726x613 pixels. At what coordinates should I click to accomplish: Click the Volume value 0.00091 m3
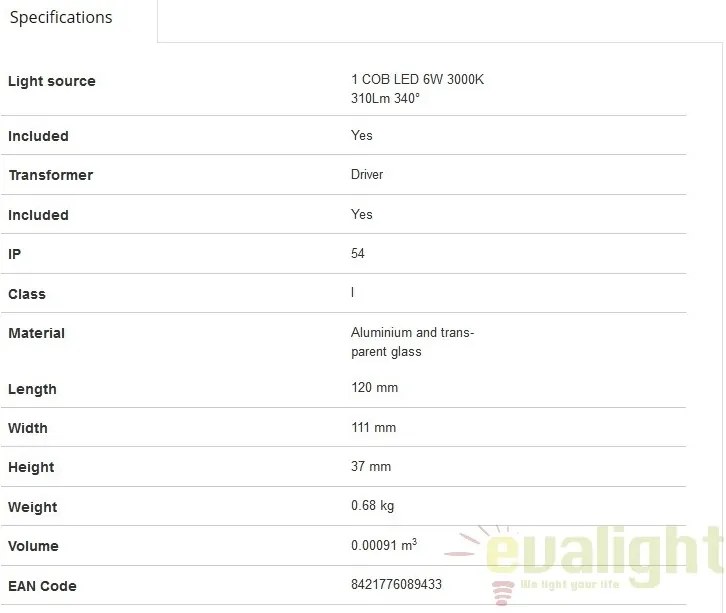384,545
